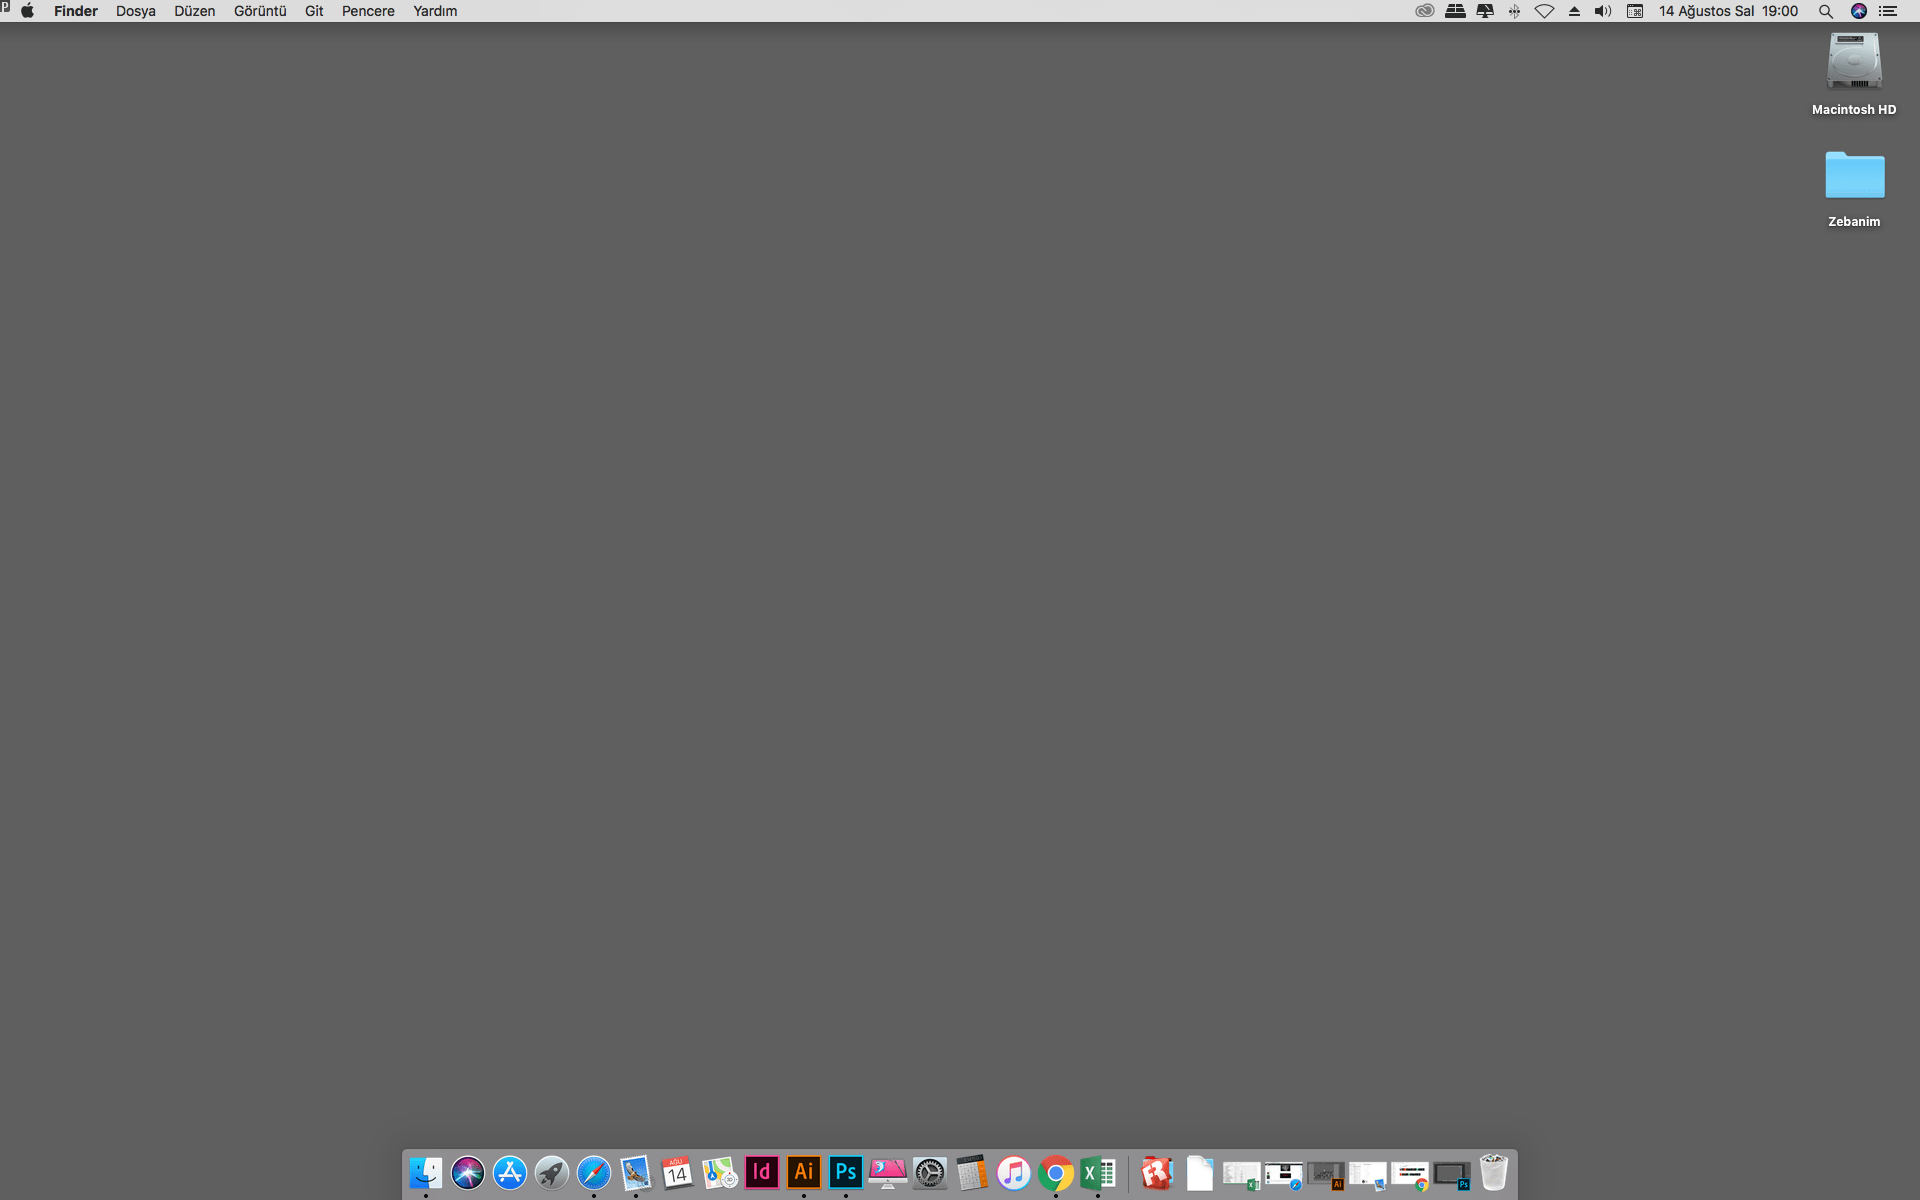Open the Görüntü menu
This screenshot has height=1200, width=1920.
(x=260, y=11)
